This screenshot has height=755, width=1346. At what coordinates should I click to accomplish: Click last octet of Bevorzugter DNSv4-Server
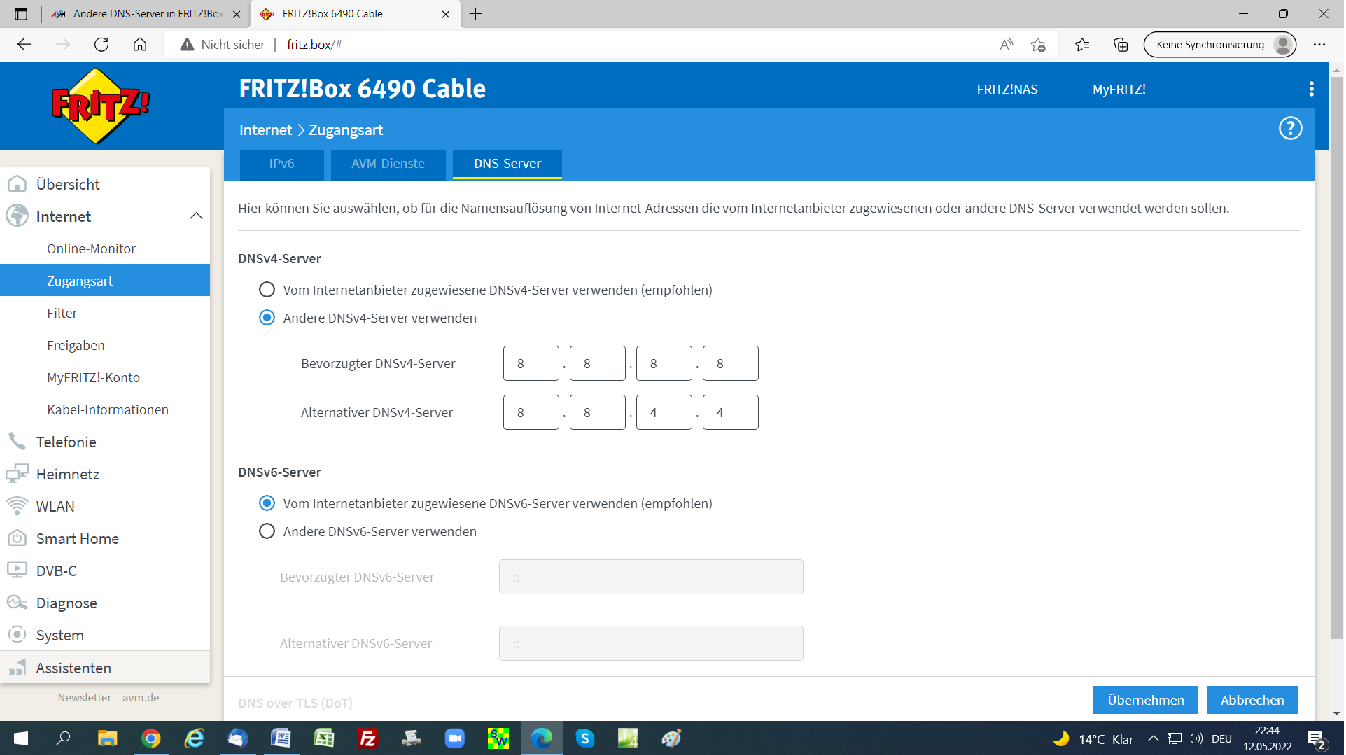coord(730,364)
